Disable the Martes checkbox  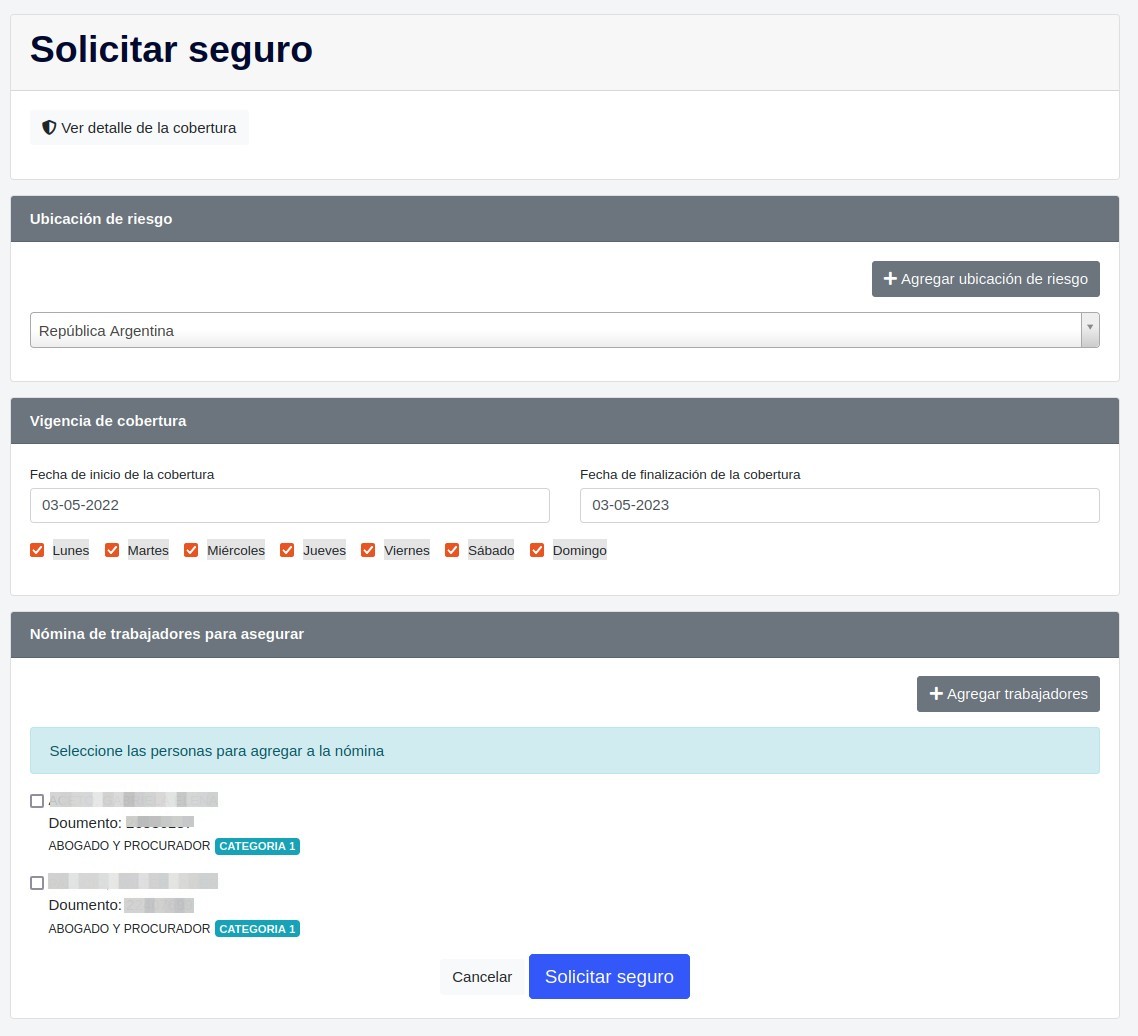112,549
